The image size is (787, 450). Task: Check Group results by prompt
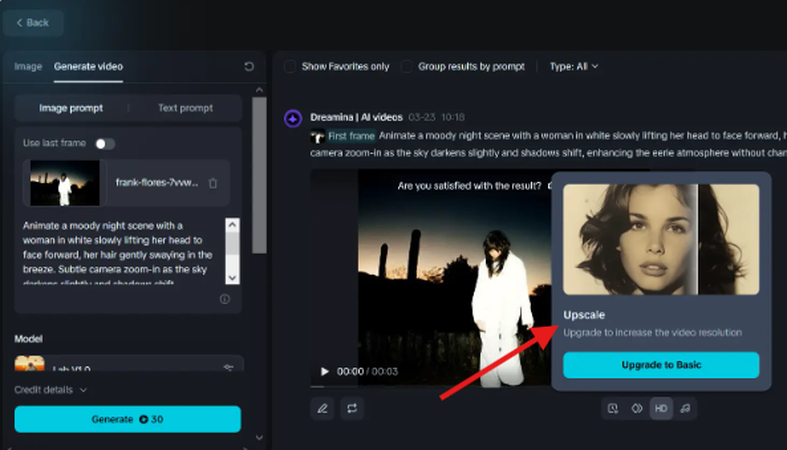(406, 66)
